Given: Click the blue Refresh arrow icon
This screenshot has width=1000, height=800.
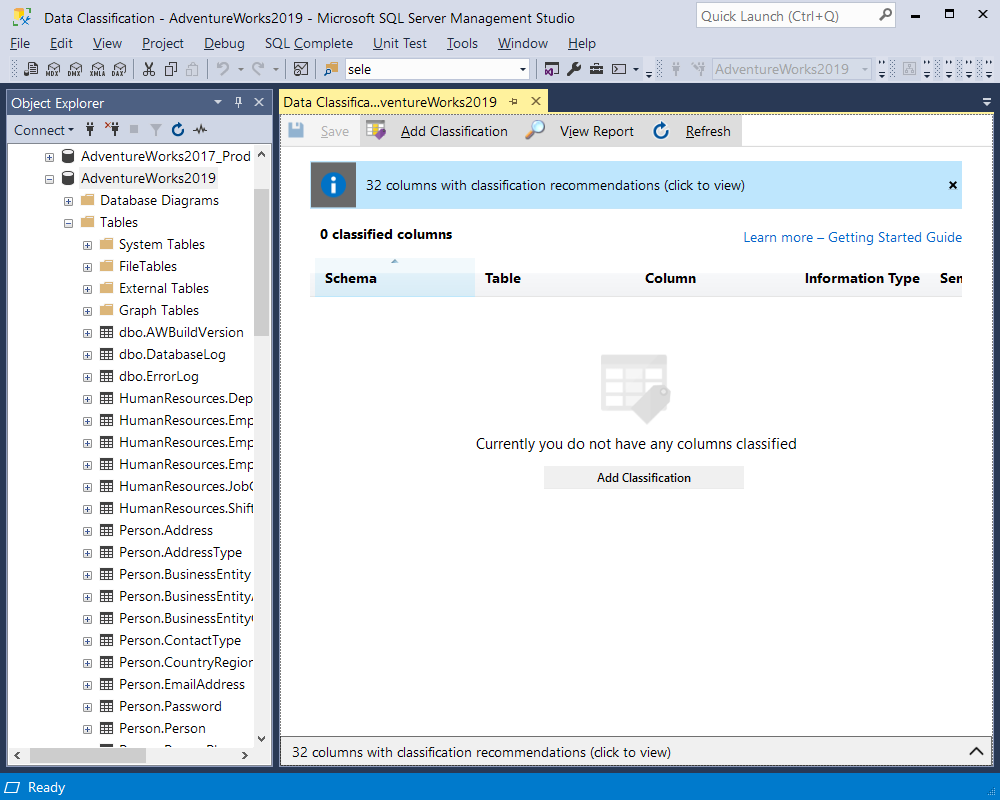Looking at the screenshot, I should (x=661, y=131).
